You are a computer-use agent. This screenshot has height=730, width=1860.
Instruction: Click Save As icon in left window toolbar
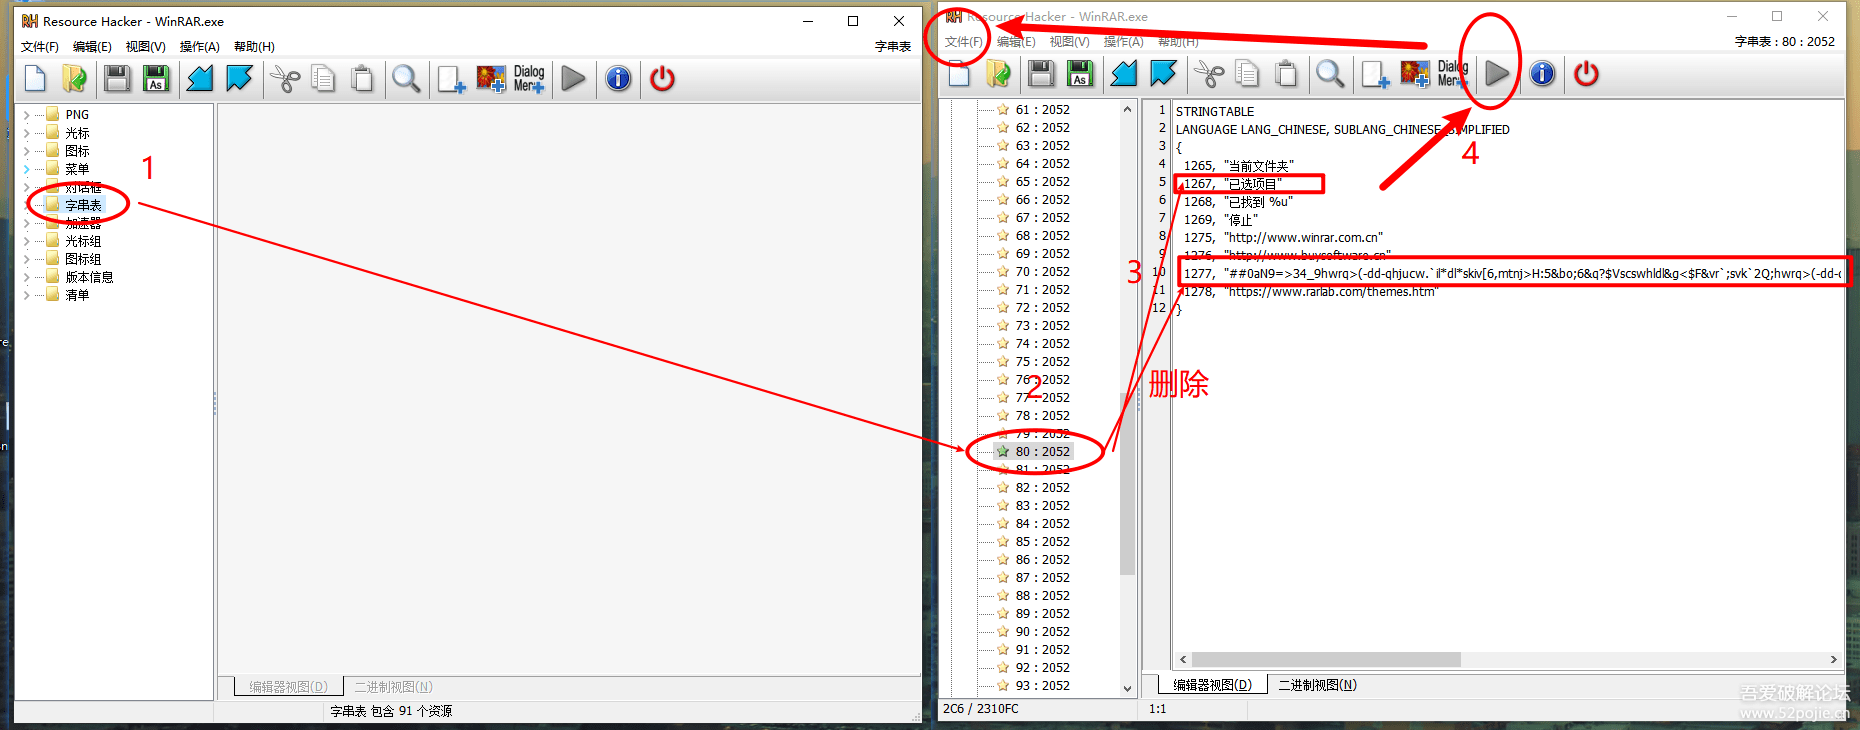[x=156, y=78]
